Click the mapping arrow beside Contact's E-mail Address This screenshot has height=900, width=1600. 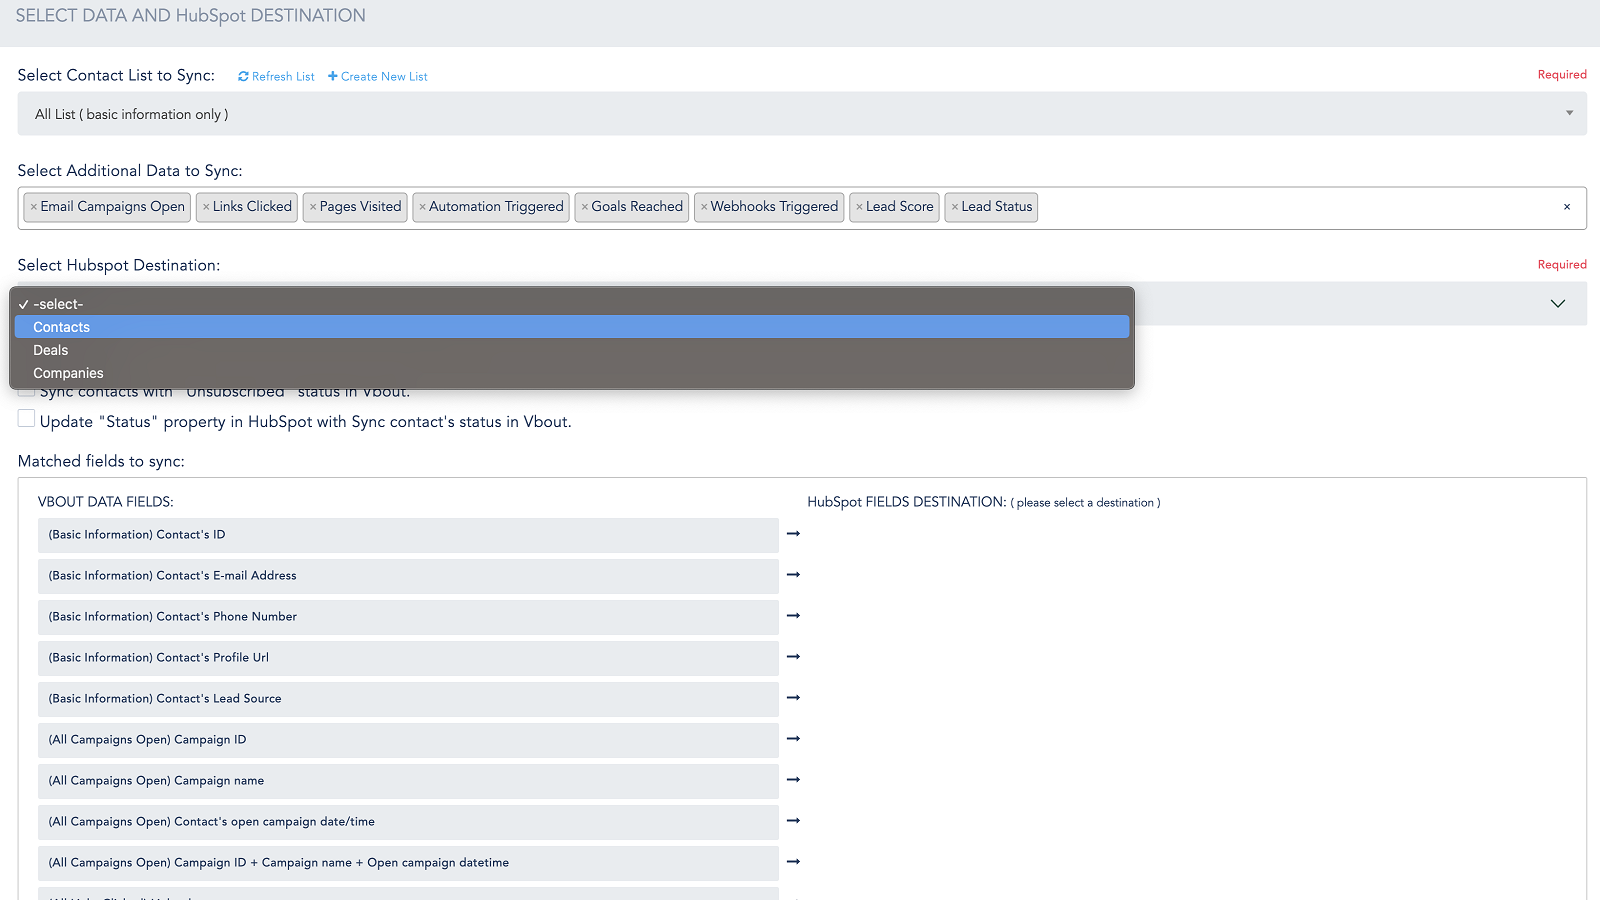coord(793,575)
